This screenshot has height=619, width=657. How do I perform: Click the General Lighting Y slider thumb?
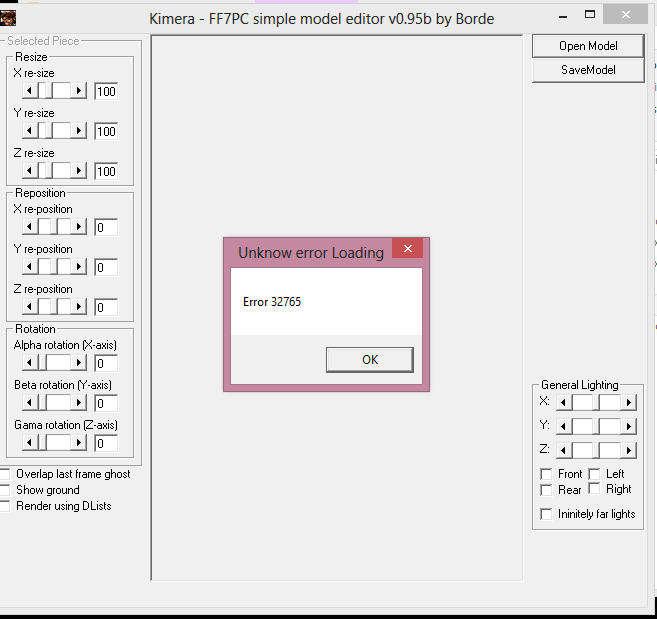596,426
